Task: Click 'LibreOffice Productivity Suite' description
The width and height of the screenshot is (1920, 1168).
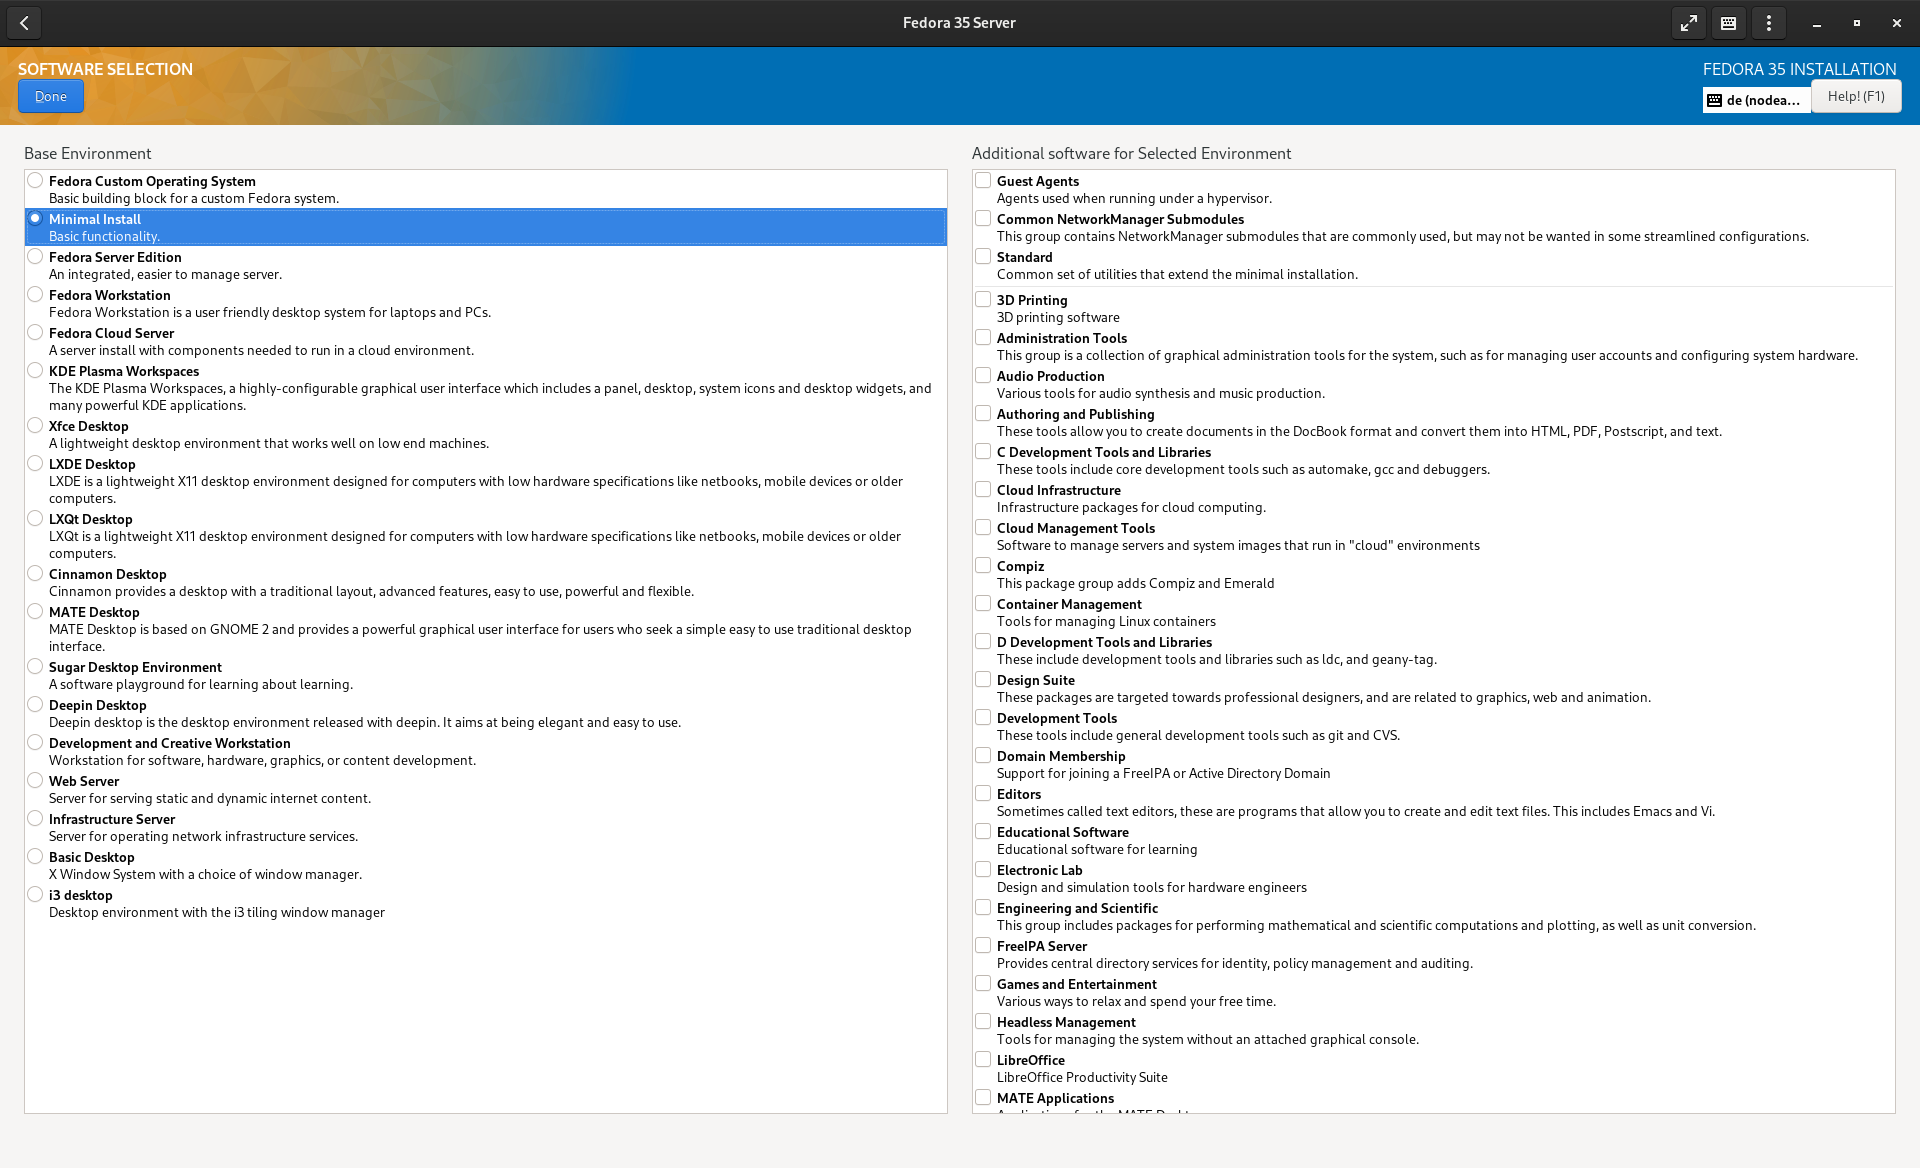Action: [x=1082, y=1078]
